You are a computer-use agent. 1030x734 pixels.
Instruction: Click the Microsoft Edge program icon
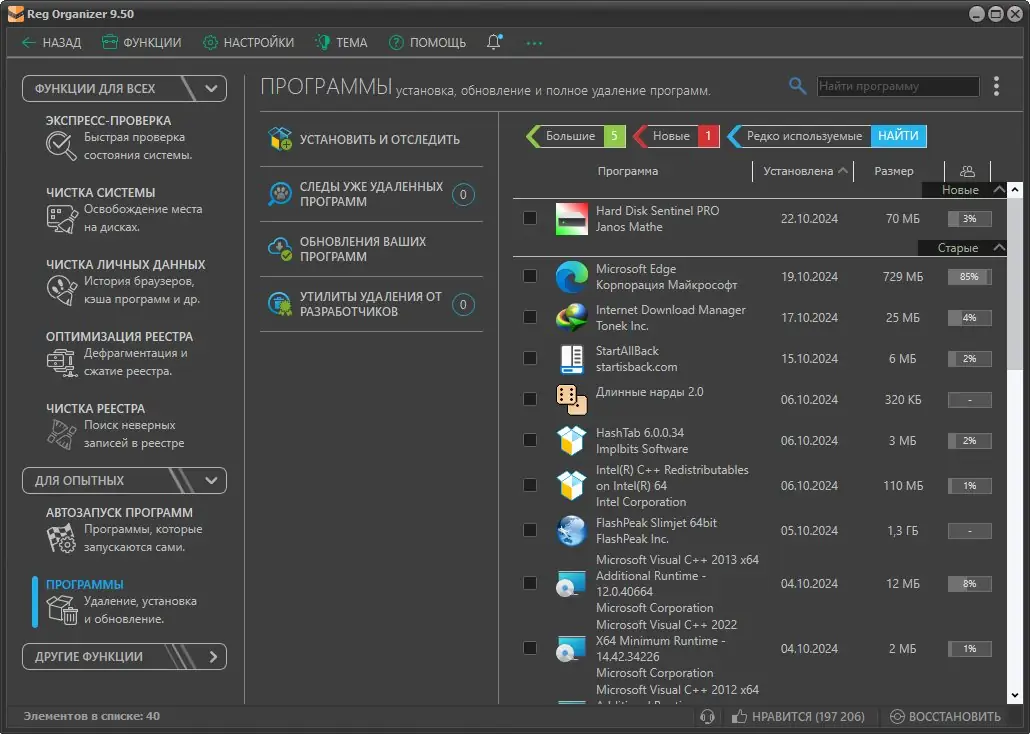point(571,277)
